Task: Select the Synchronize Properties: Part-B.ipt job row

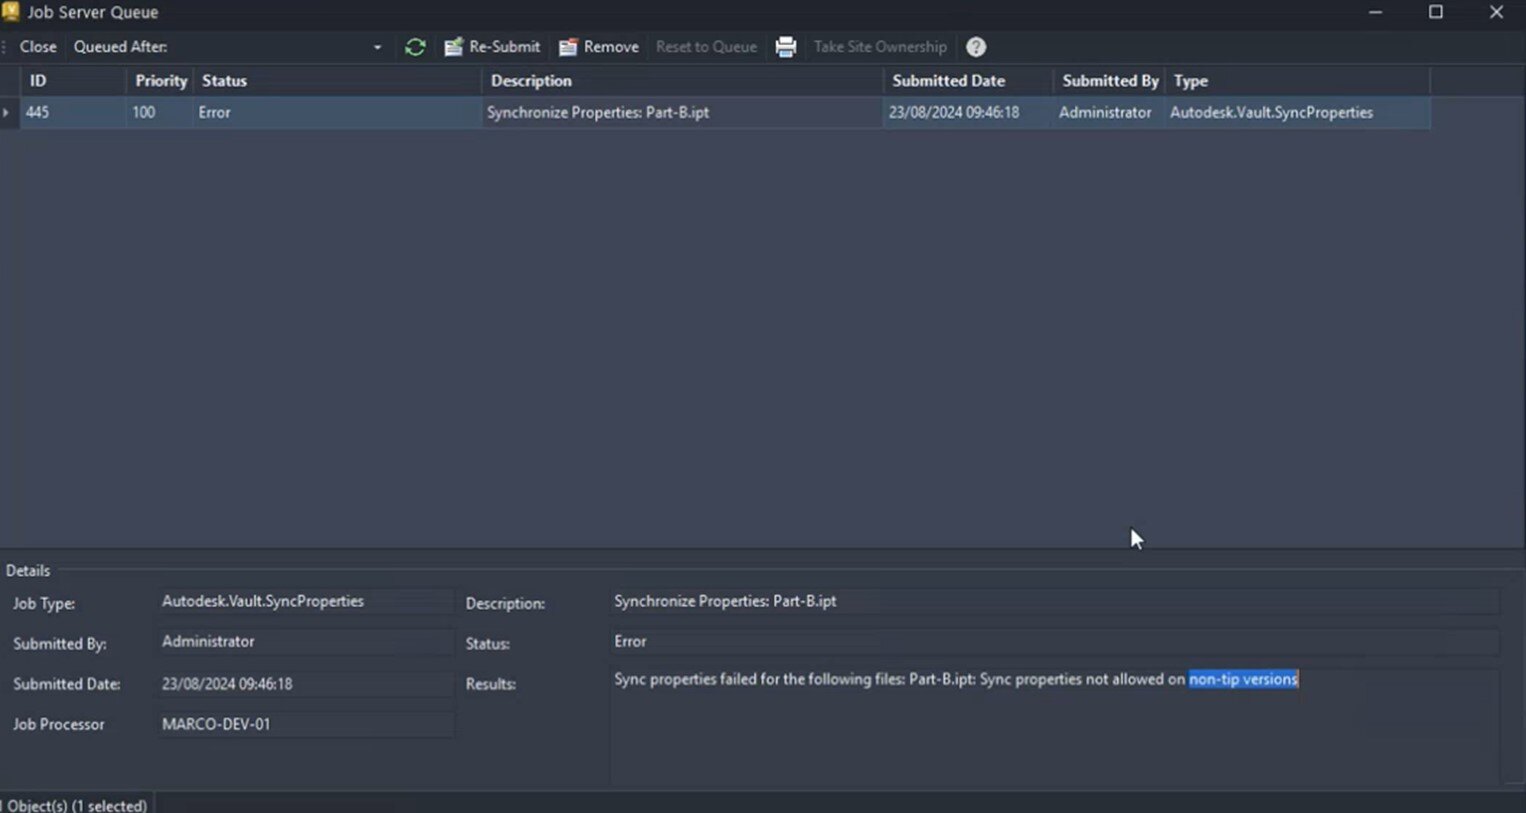Action: click(x=598, y=113)
